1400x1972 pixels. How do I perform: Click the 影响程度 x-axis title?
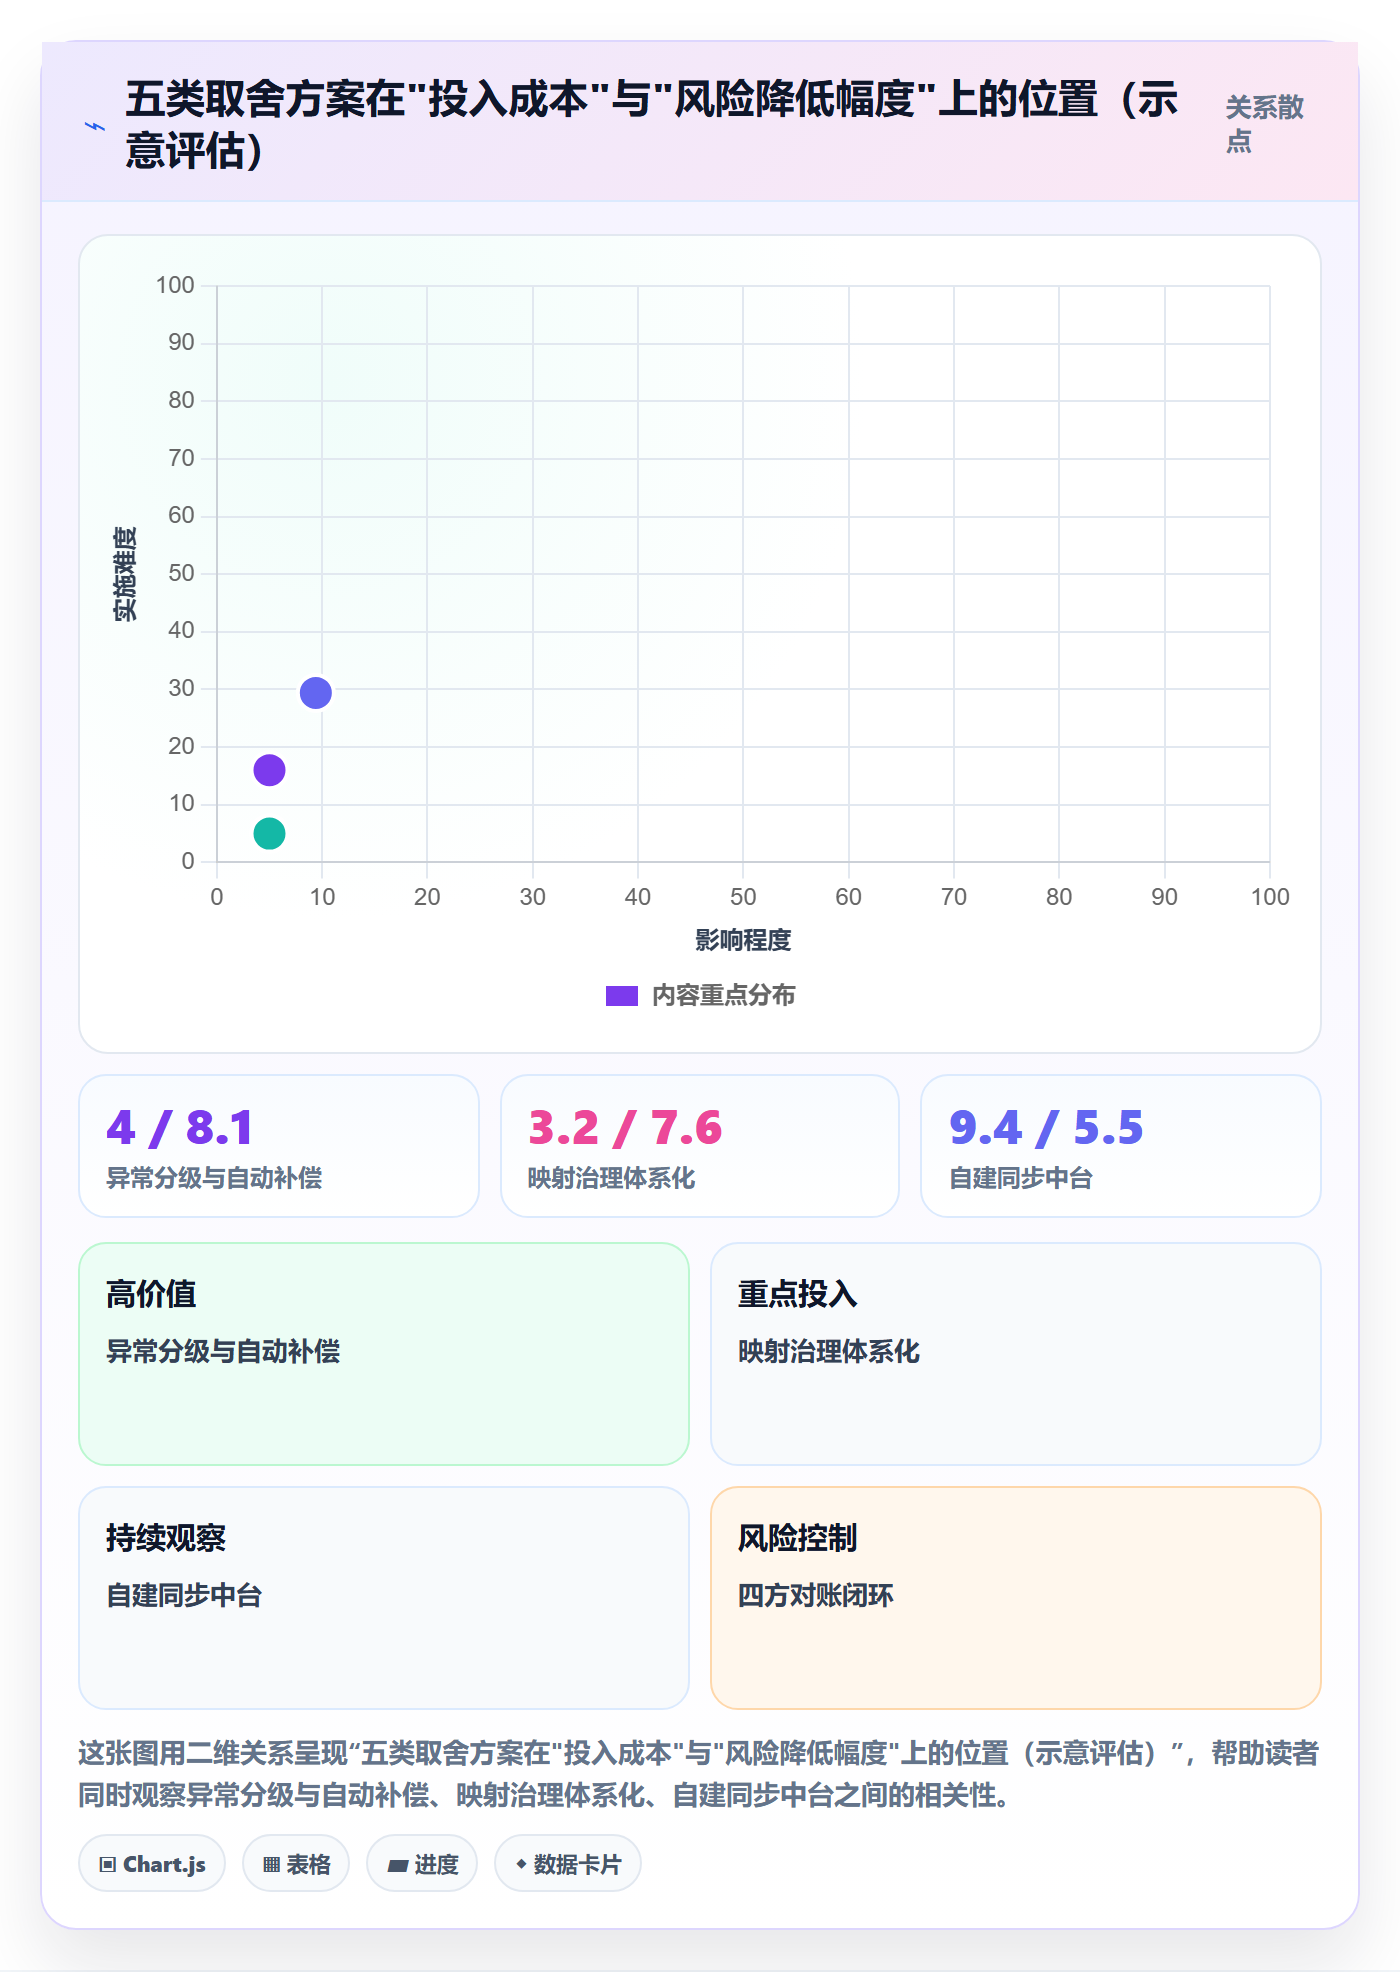(x=743, y=940)
